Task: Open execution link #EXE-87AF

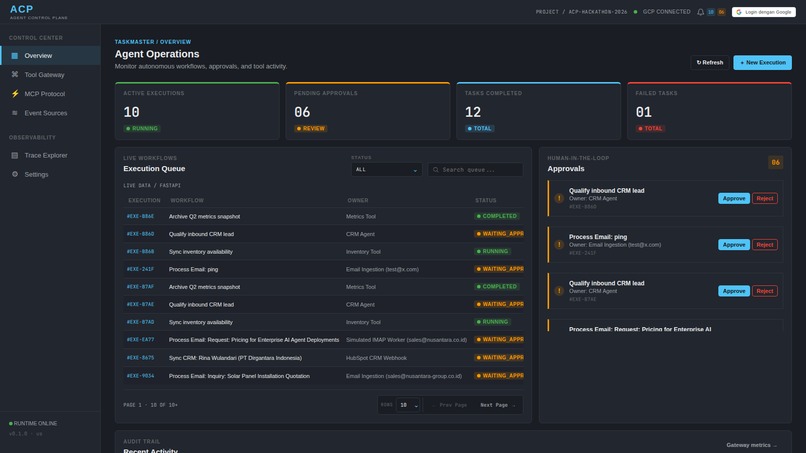Action: click(x=140, y=287)
